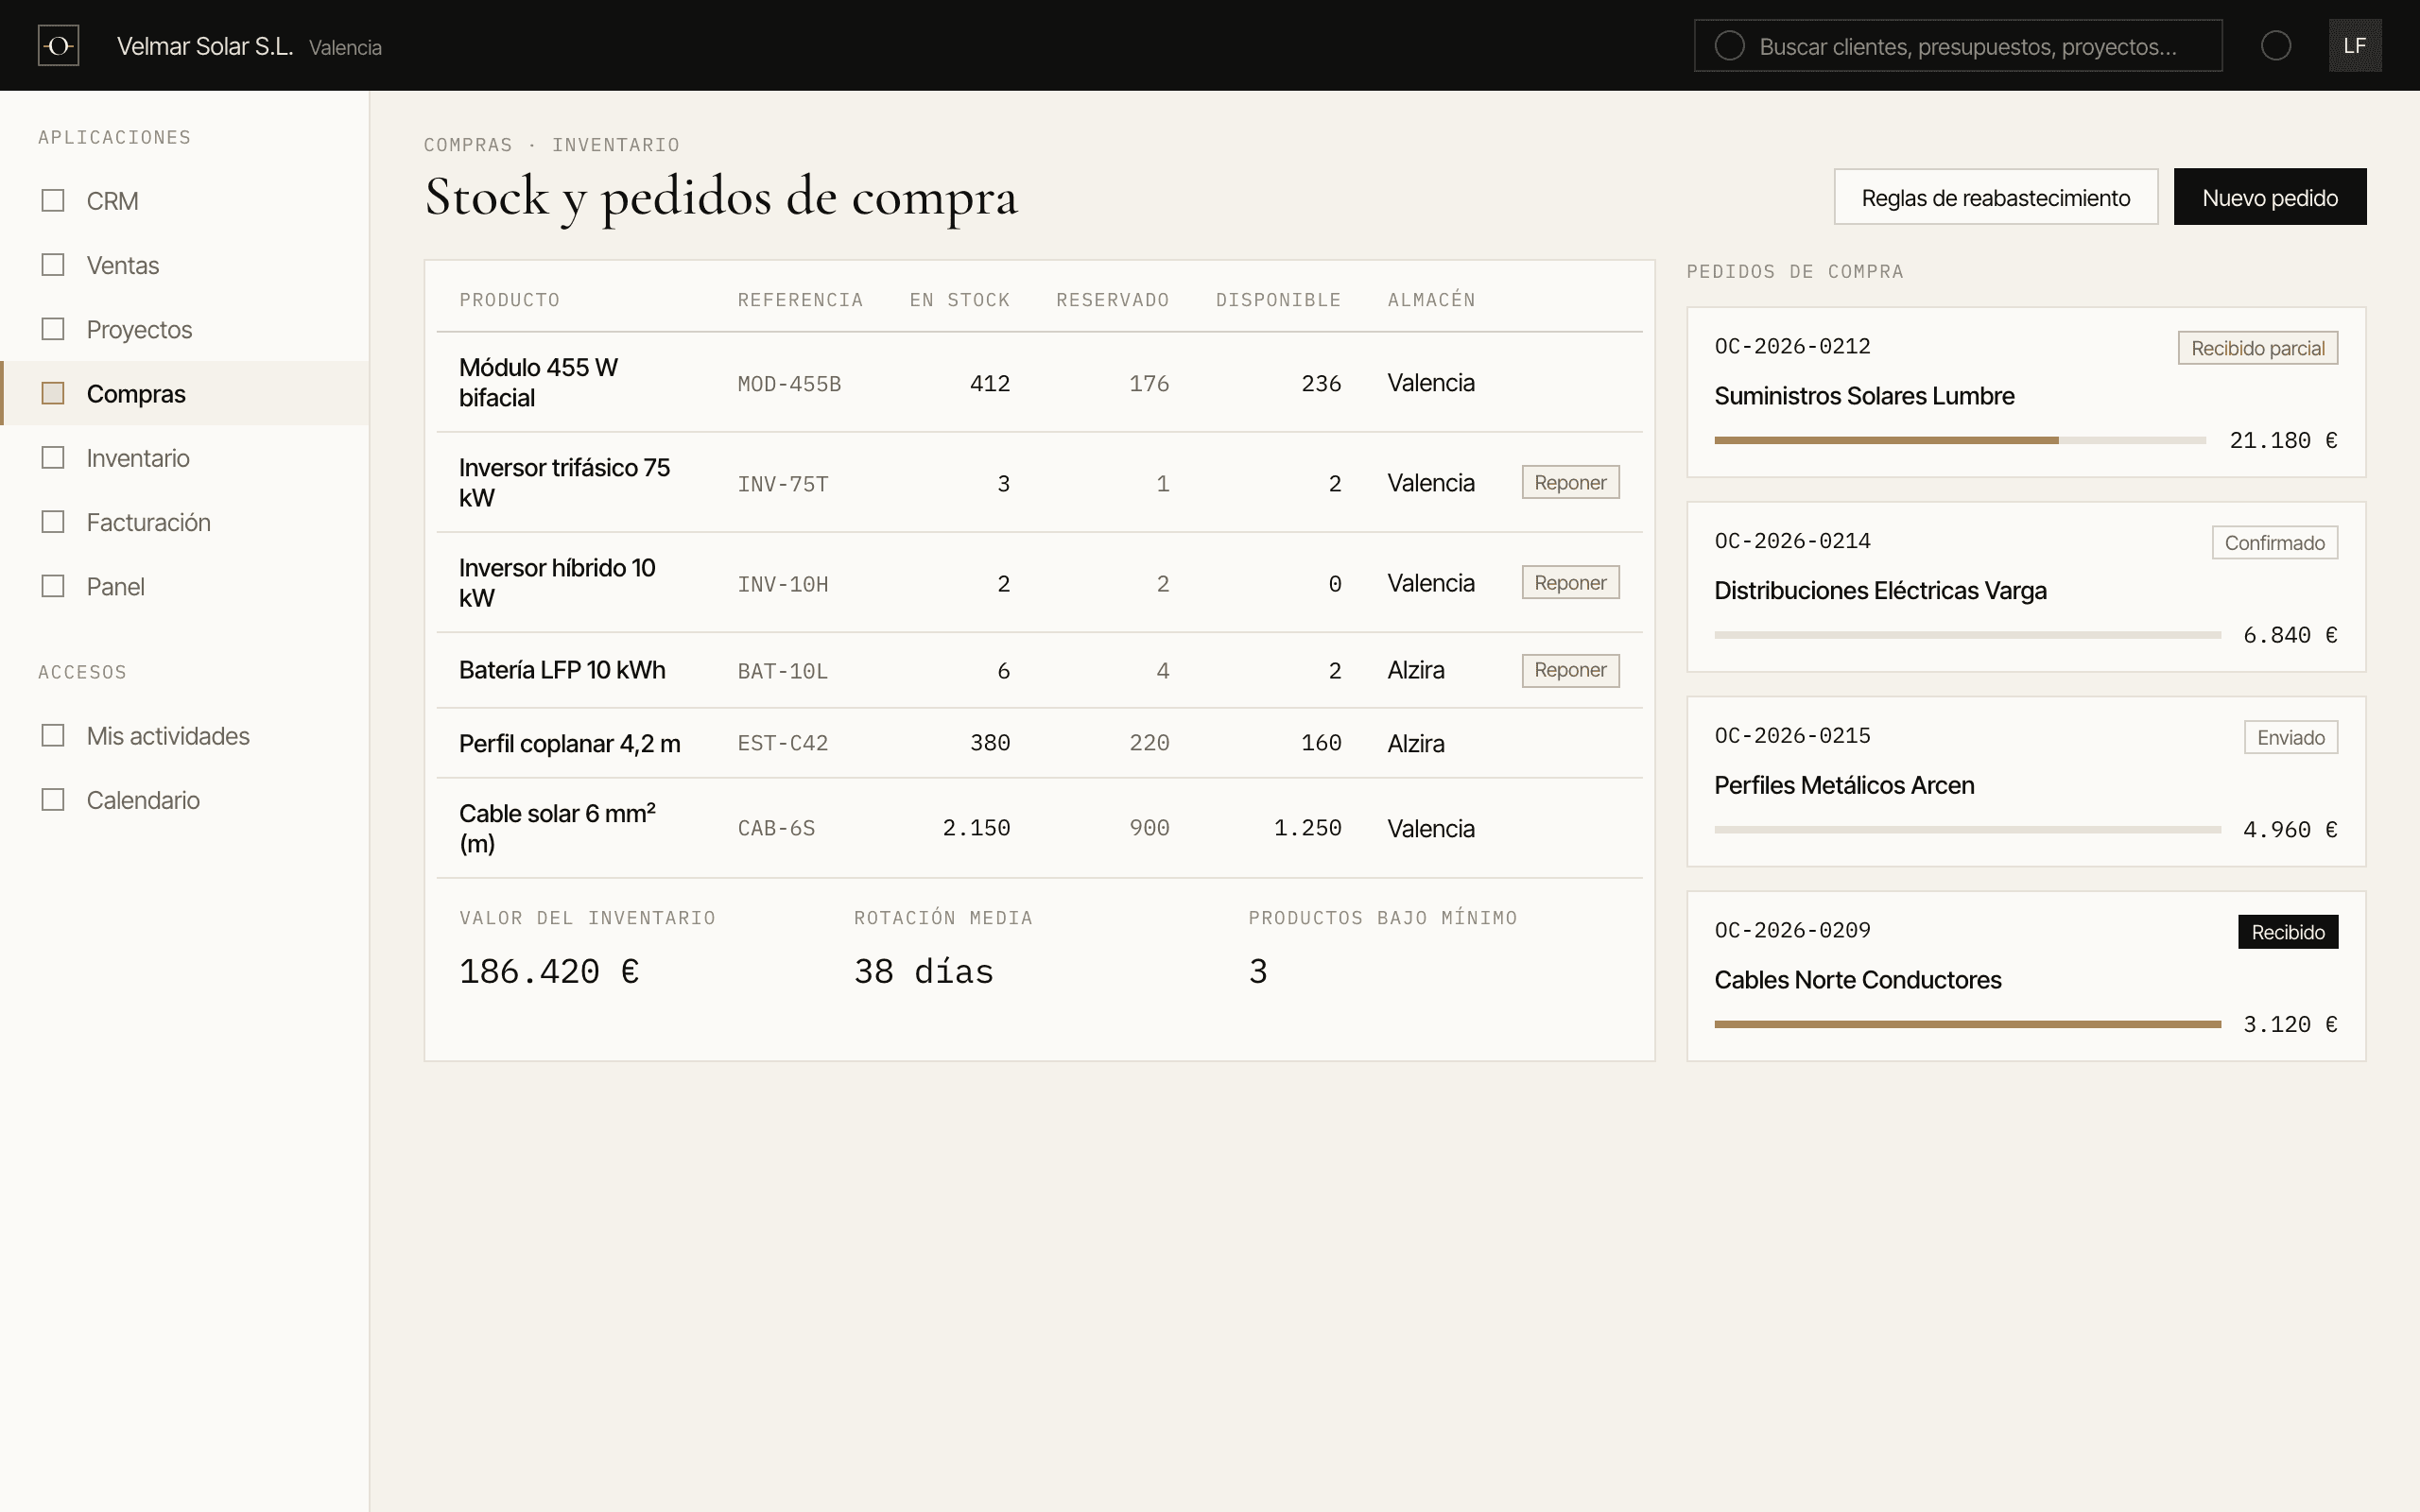Click the Recibido parcial status badge
The image size is (2420, 1512).
[x=2257, y=348]
